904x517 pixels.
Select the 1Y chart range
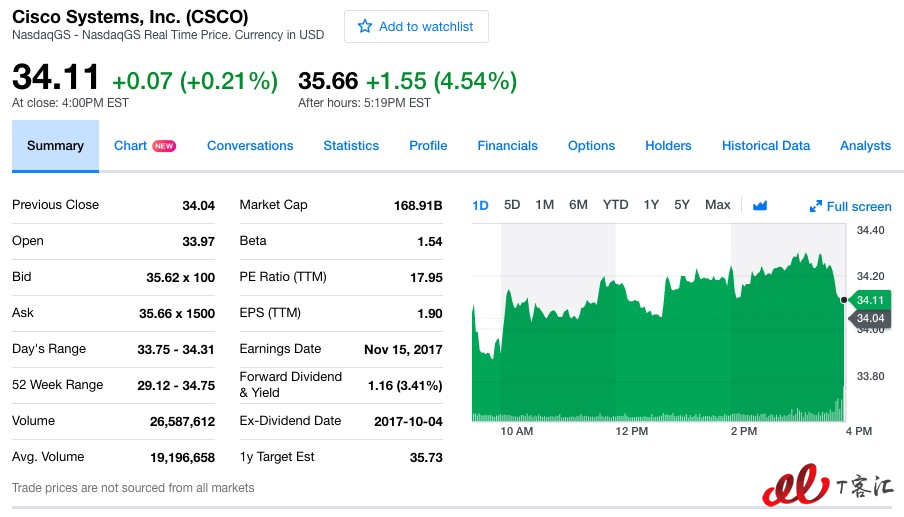point(651,205)
